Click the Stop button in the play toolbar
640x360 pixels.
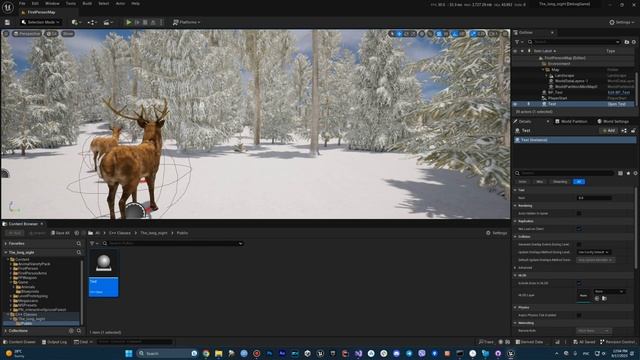(x=145, y=22)
